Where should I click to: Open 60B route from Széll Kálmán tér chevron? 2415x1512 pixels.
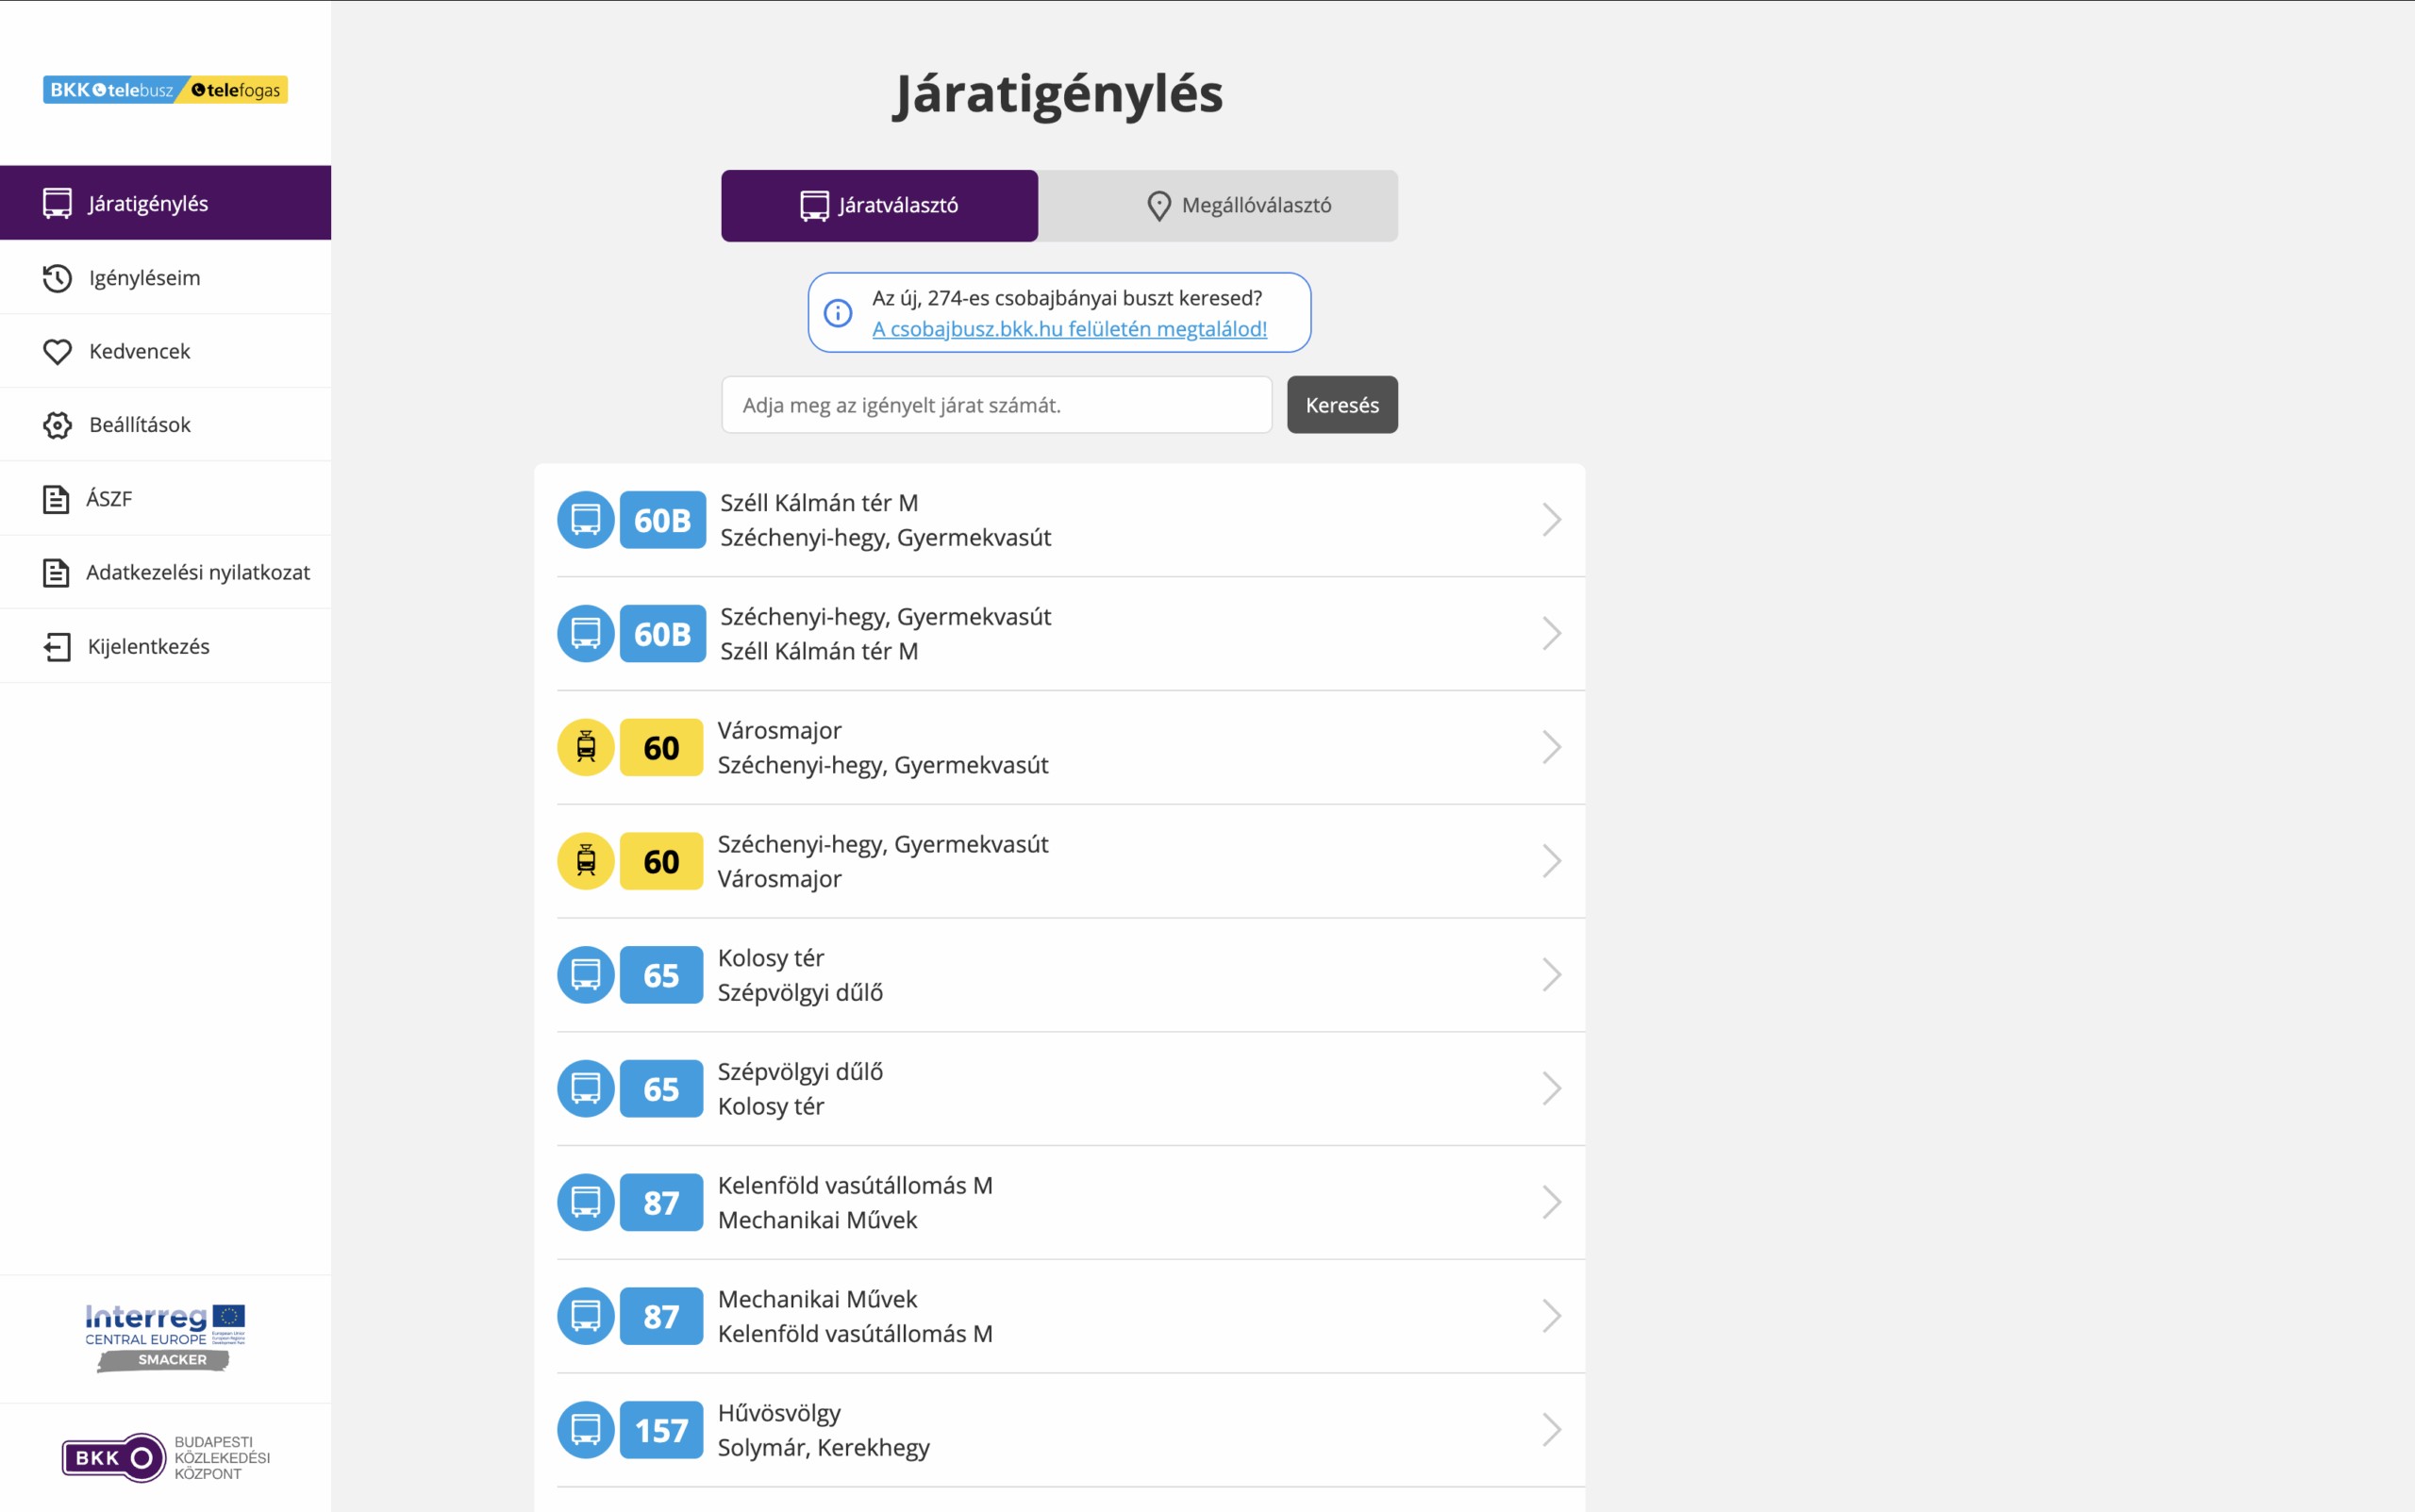coord(1551,520)
